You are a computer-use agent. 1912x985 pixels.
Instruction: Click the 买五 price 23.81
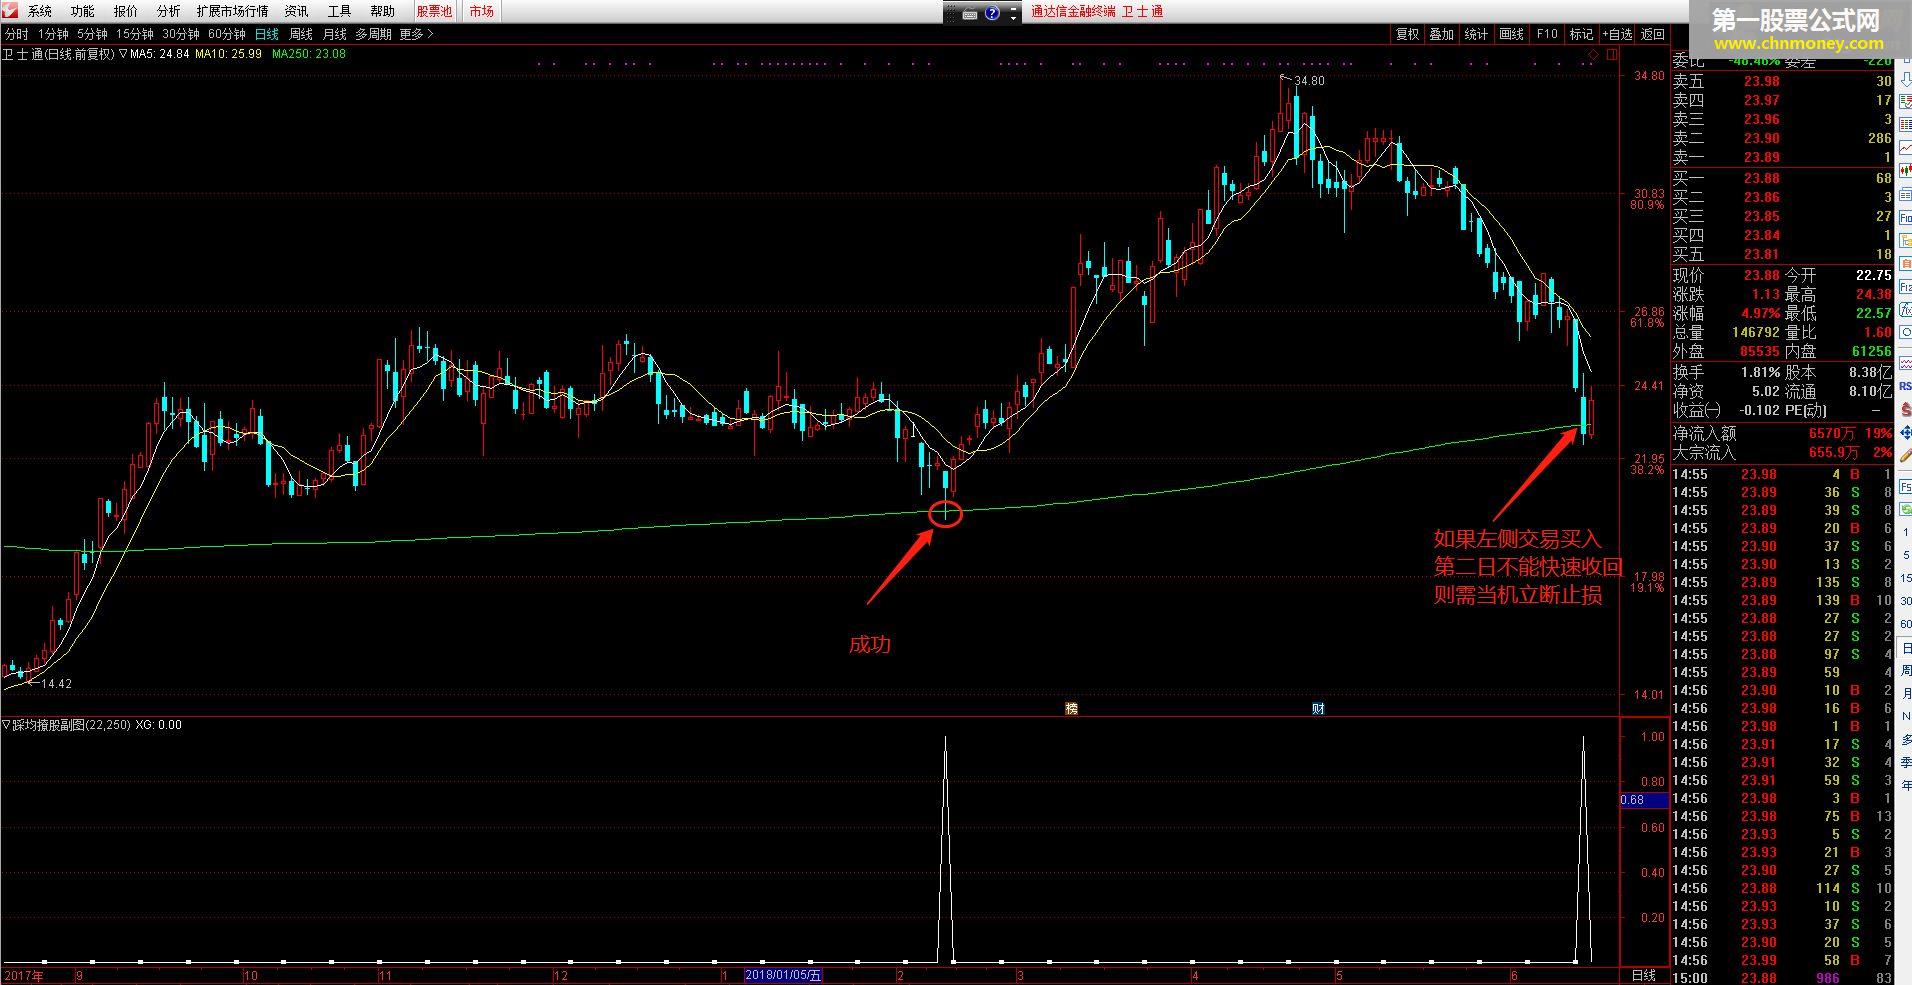click(1762, 254)
